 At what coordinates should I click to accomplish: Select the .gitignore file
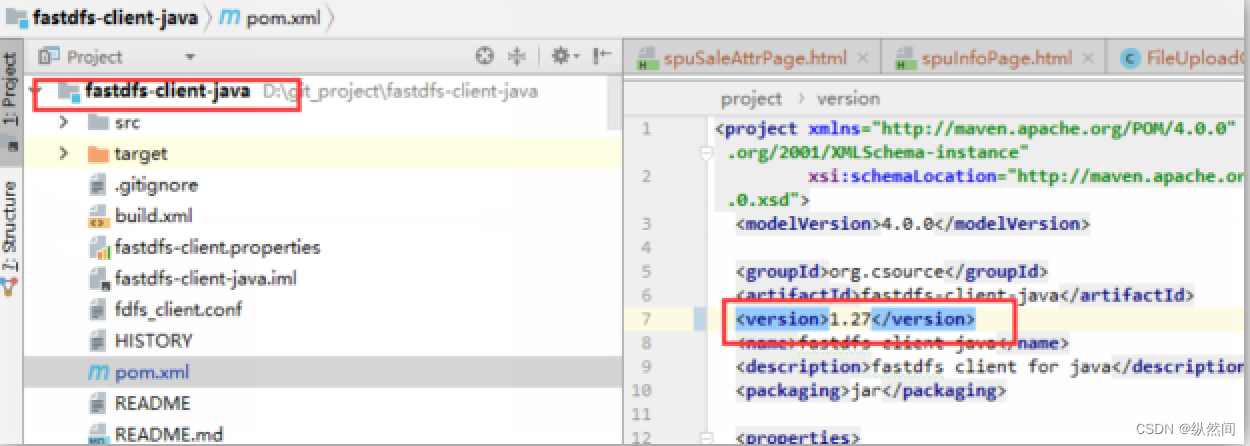(x=156, y=185)
